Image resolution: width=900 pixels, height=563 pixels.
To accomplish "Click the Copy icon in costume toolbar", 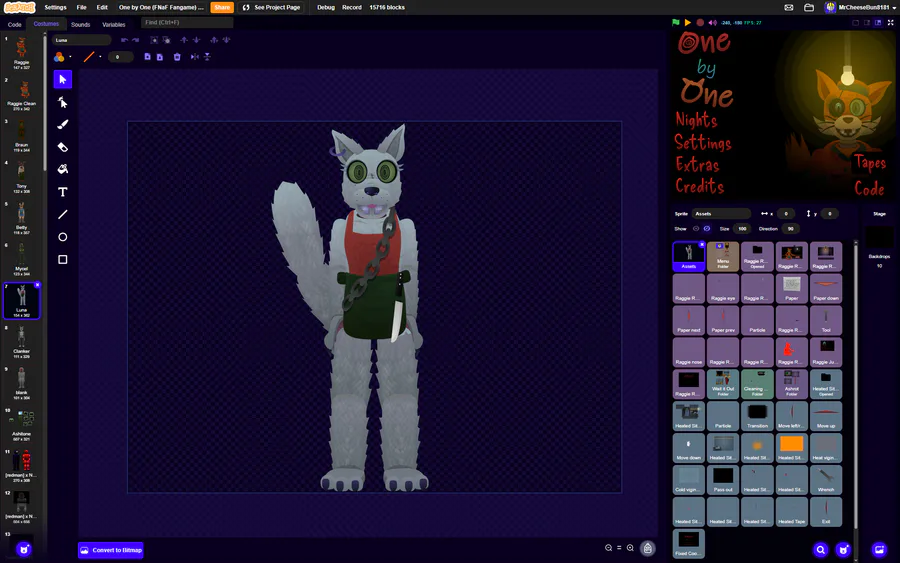I will tap(148, 57).
